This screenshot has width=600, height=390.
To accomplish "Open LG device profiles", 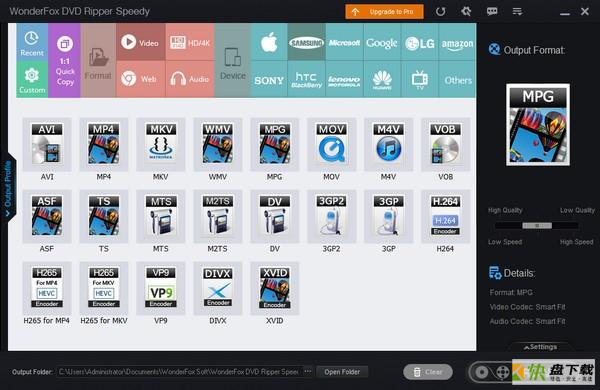I will 420,42.
